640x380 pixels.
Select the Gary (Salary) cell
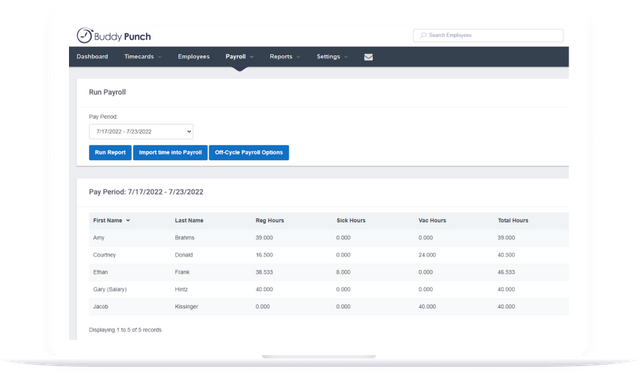110,289
